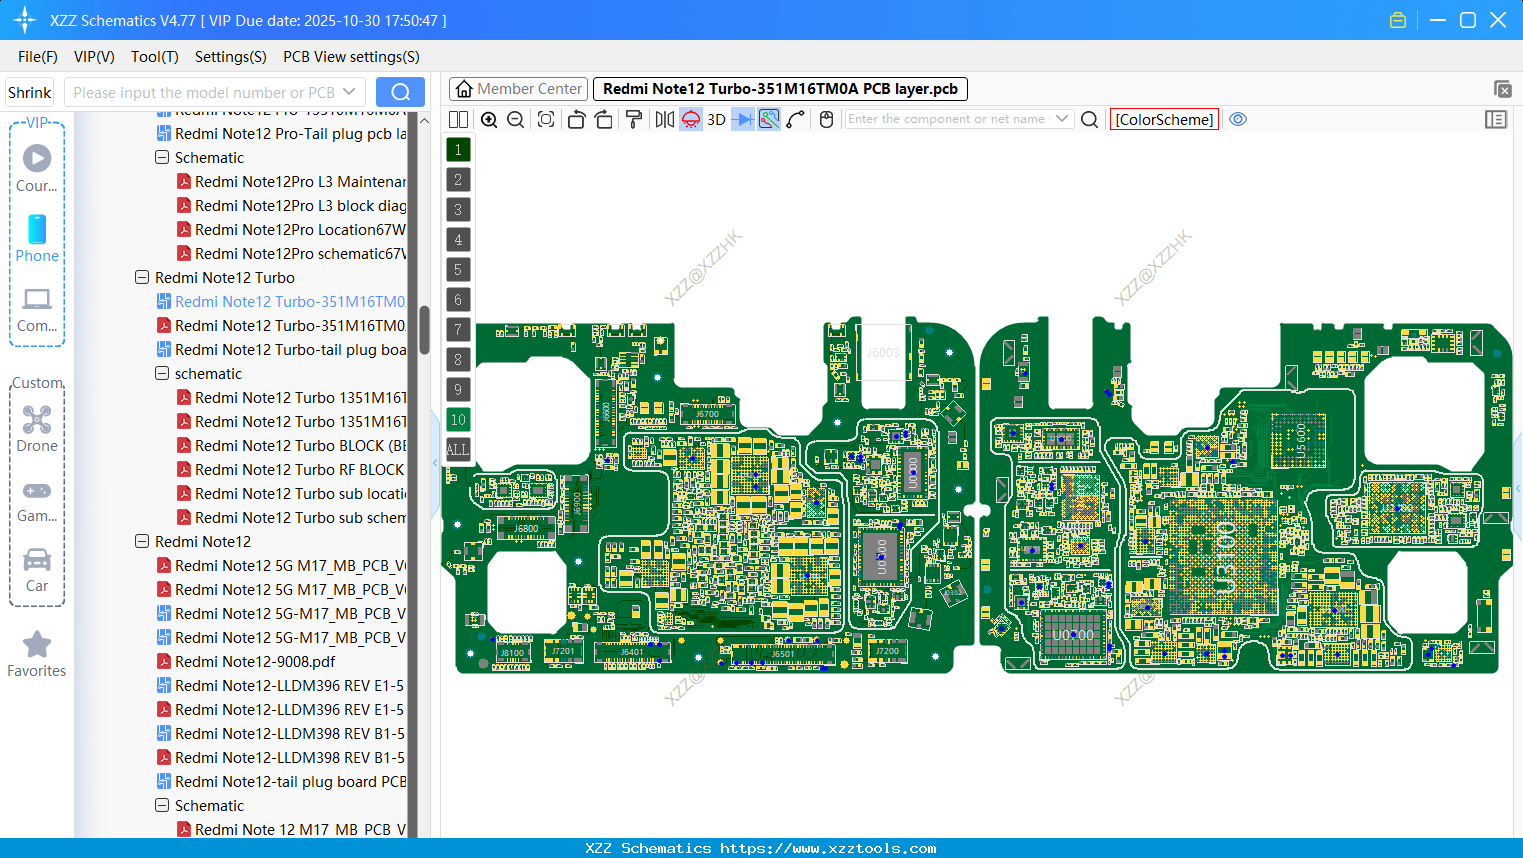
Task: Click the Drone category icon in sidebar
Action: point(36,420)
